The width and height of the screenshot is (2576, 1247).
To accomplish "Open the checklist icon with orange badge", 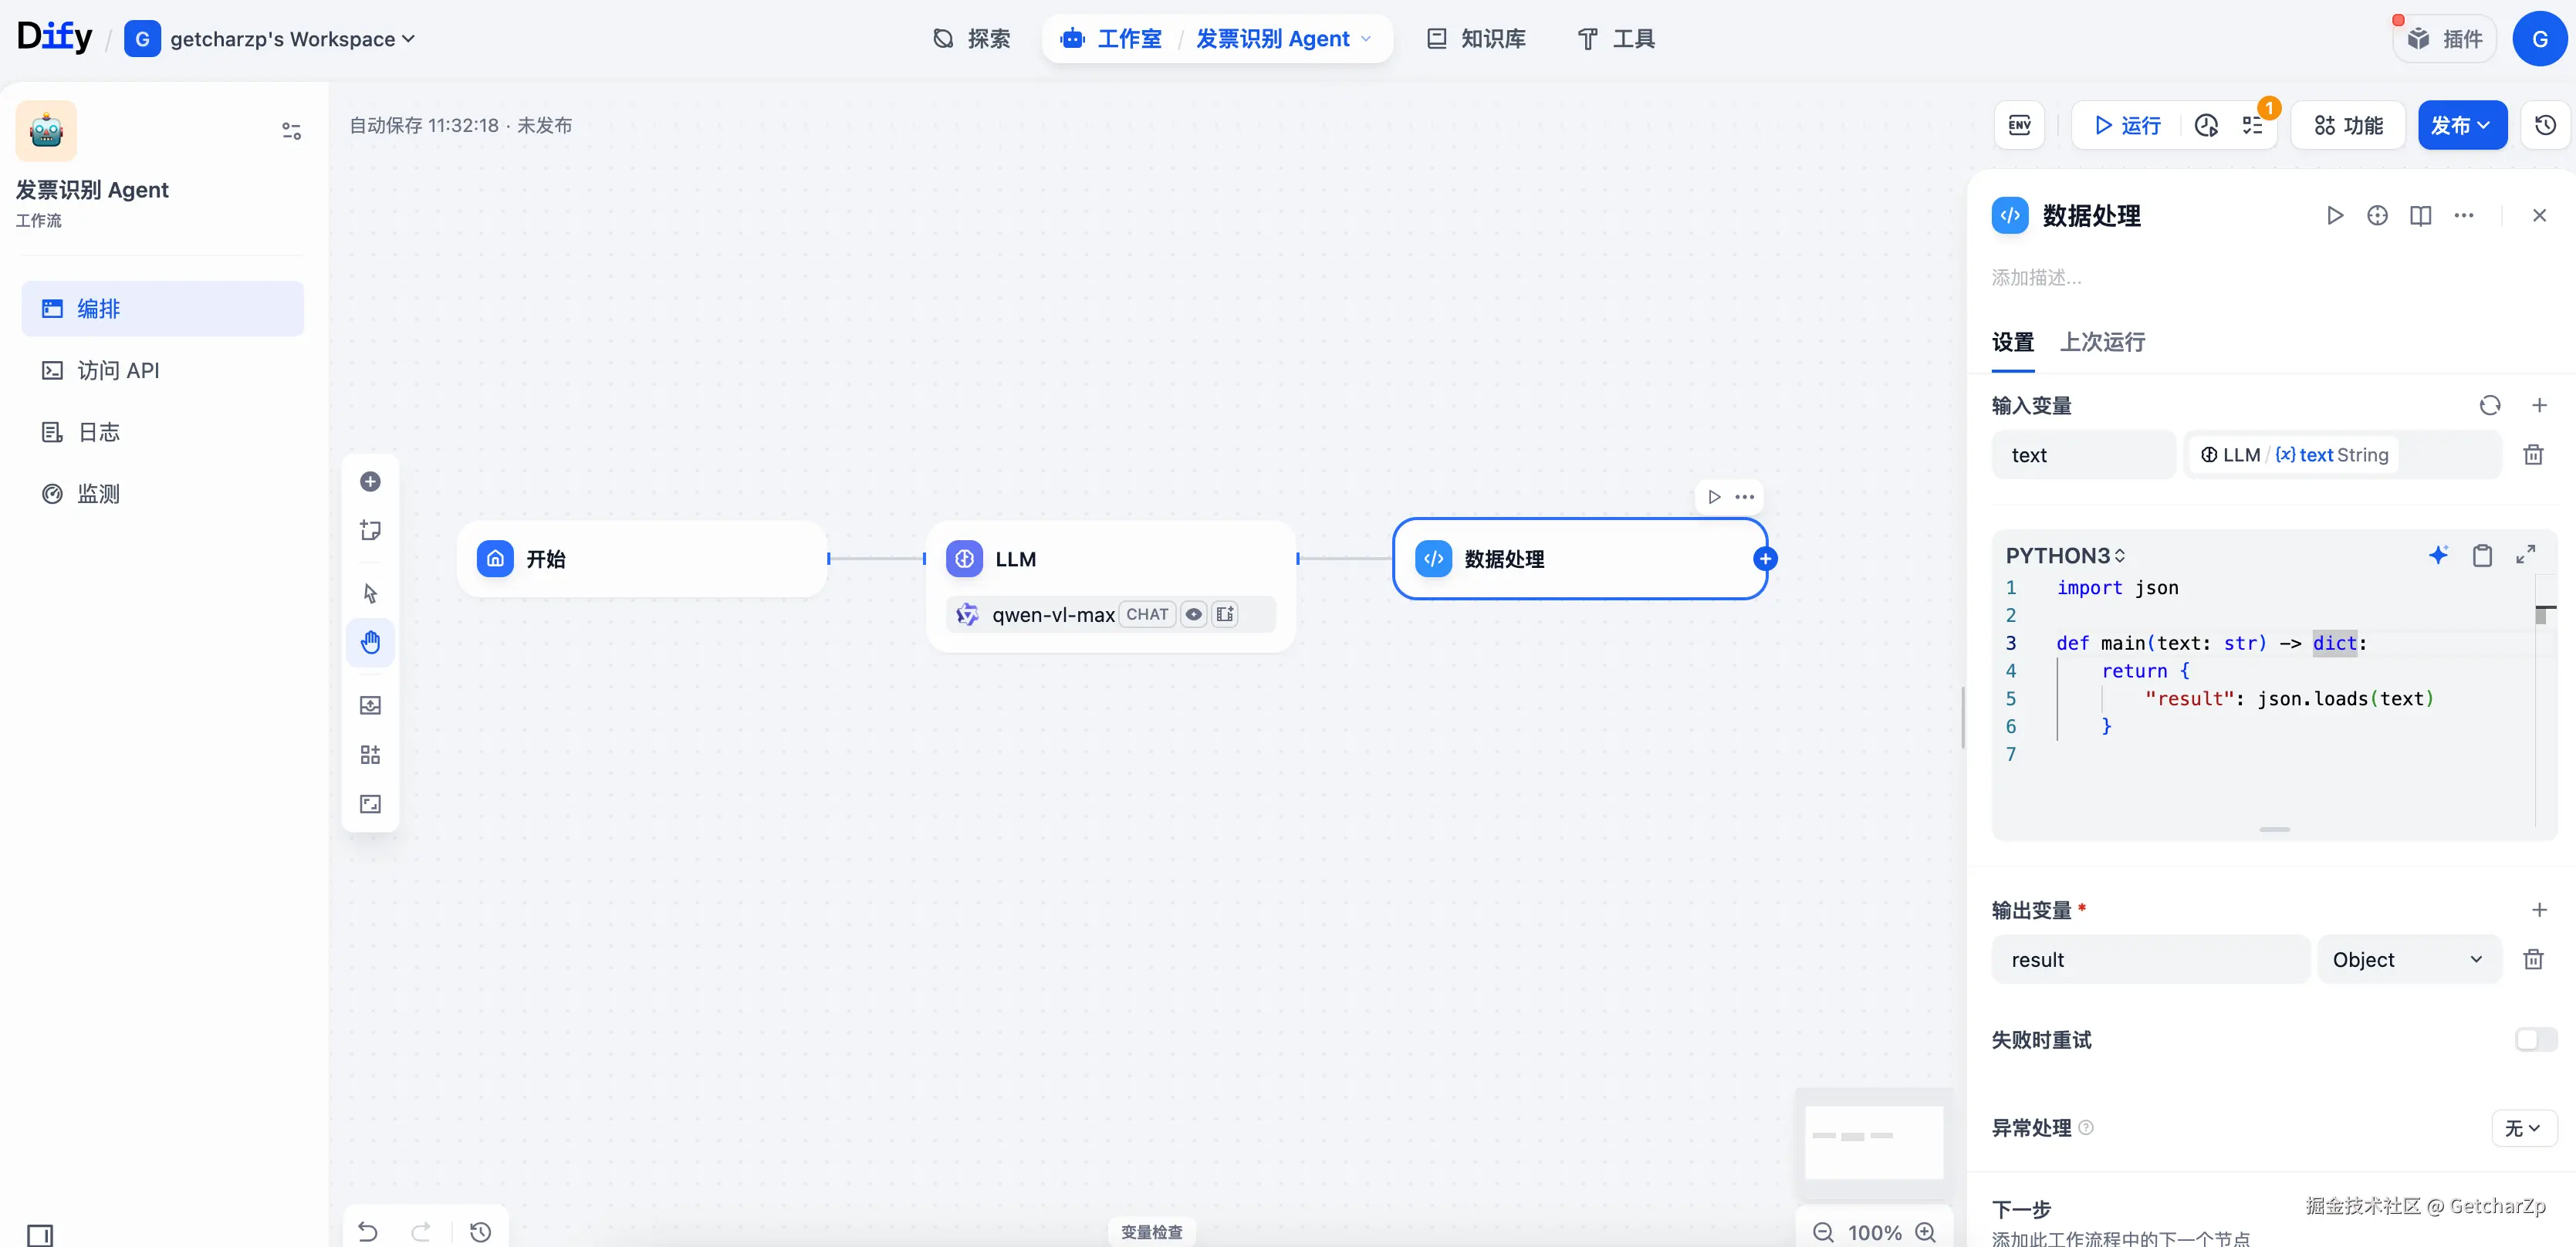I will pos(2253,125).
